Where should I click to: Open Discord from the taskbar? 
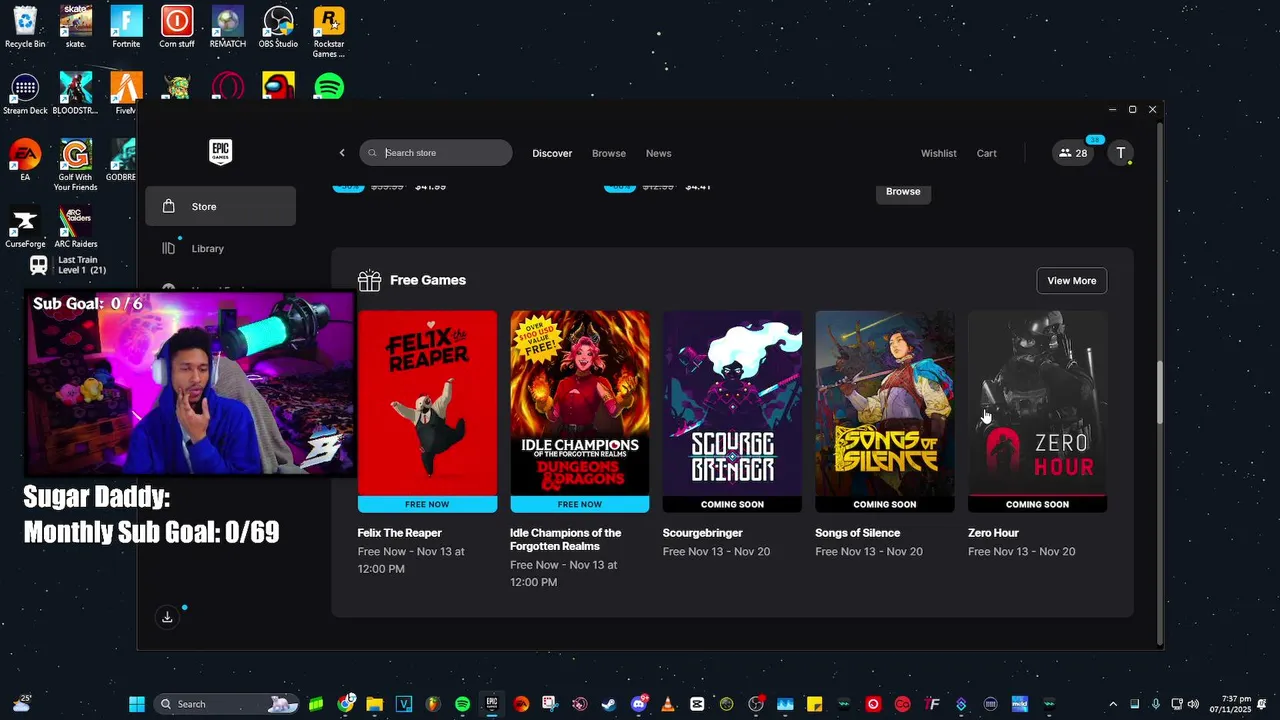point(638,704)
